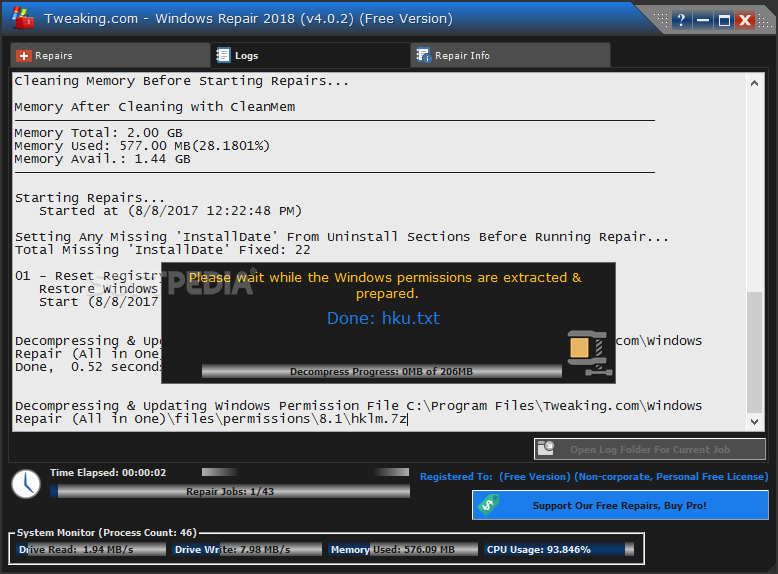Open help with the question mark button
This screenshot has height=574, width=778.
681,20
